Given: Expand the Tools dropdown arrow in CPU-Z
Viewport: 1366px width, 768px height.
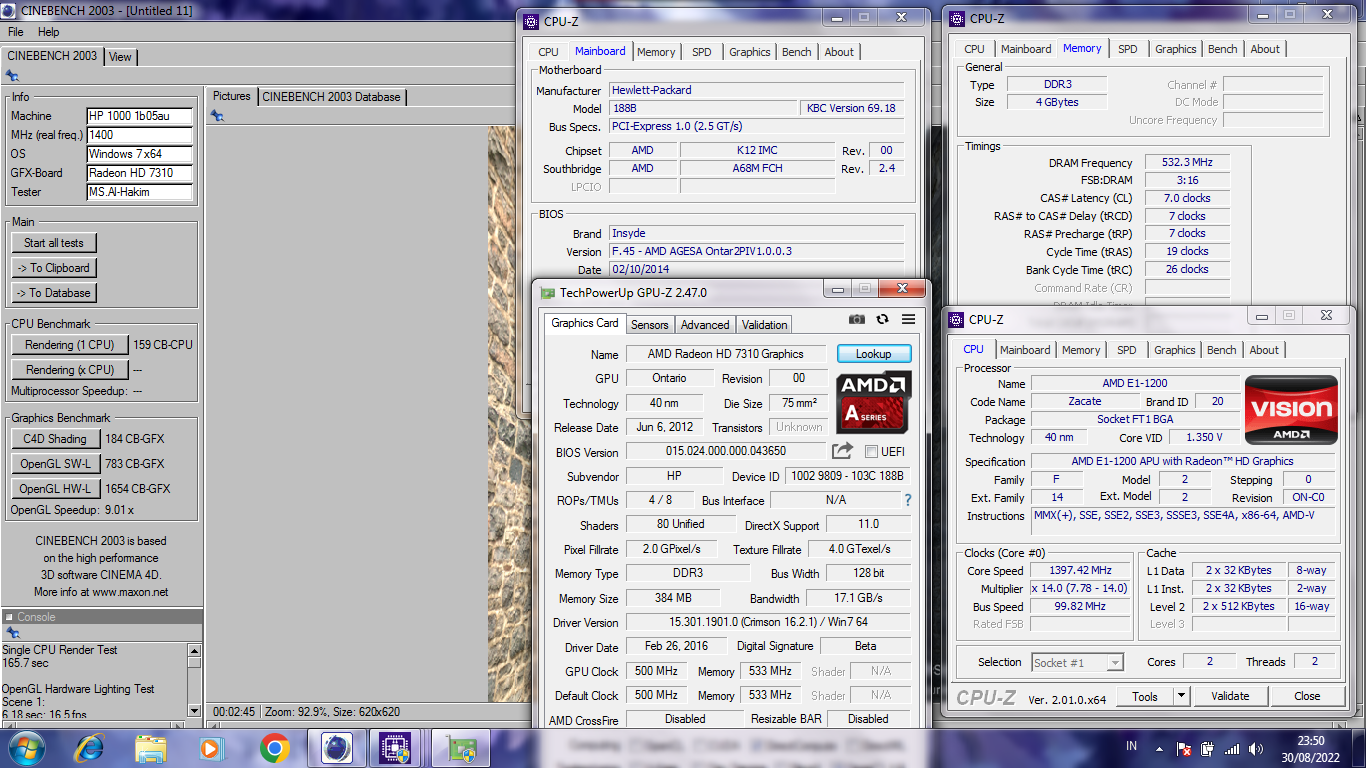Looking at the screenshot, I should tap(1181, 696).
